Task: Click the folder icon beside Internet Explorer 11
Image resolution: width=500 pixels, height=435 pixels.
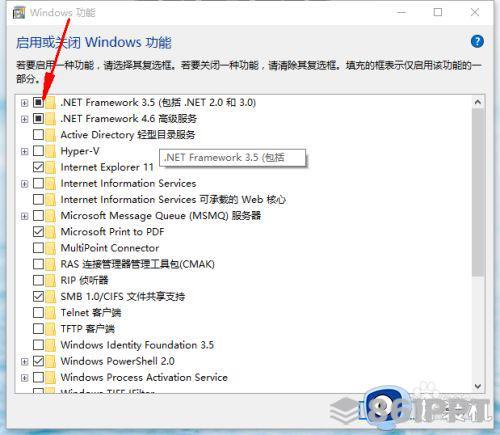Action: (x=50, y=167)
